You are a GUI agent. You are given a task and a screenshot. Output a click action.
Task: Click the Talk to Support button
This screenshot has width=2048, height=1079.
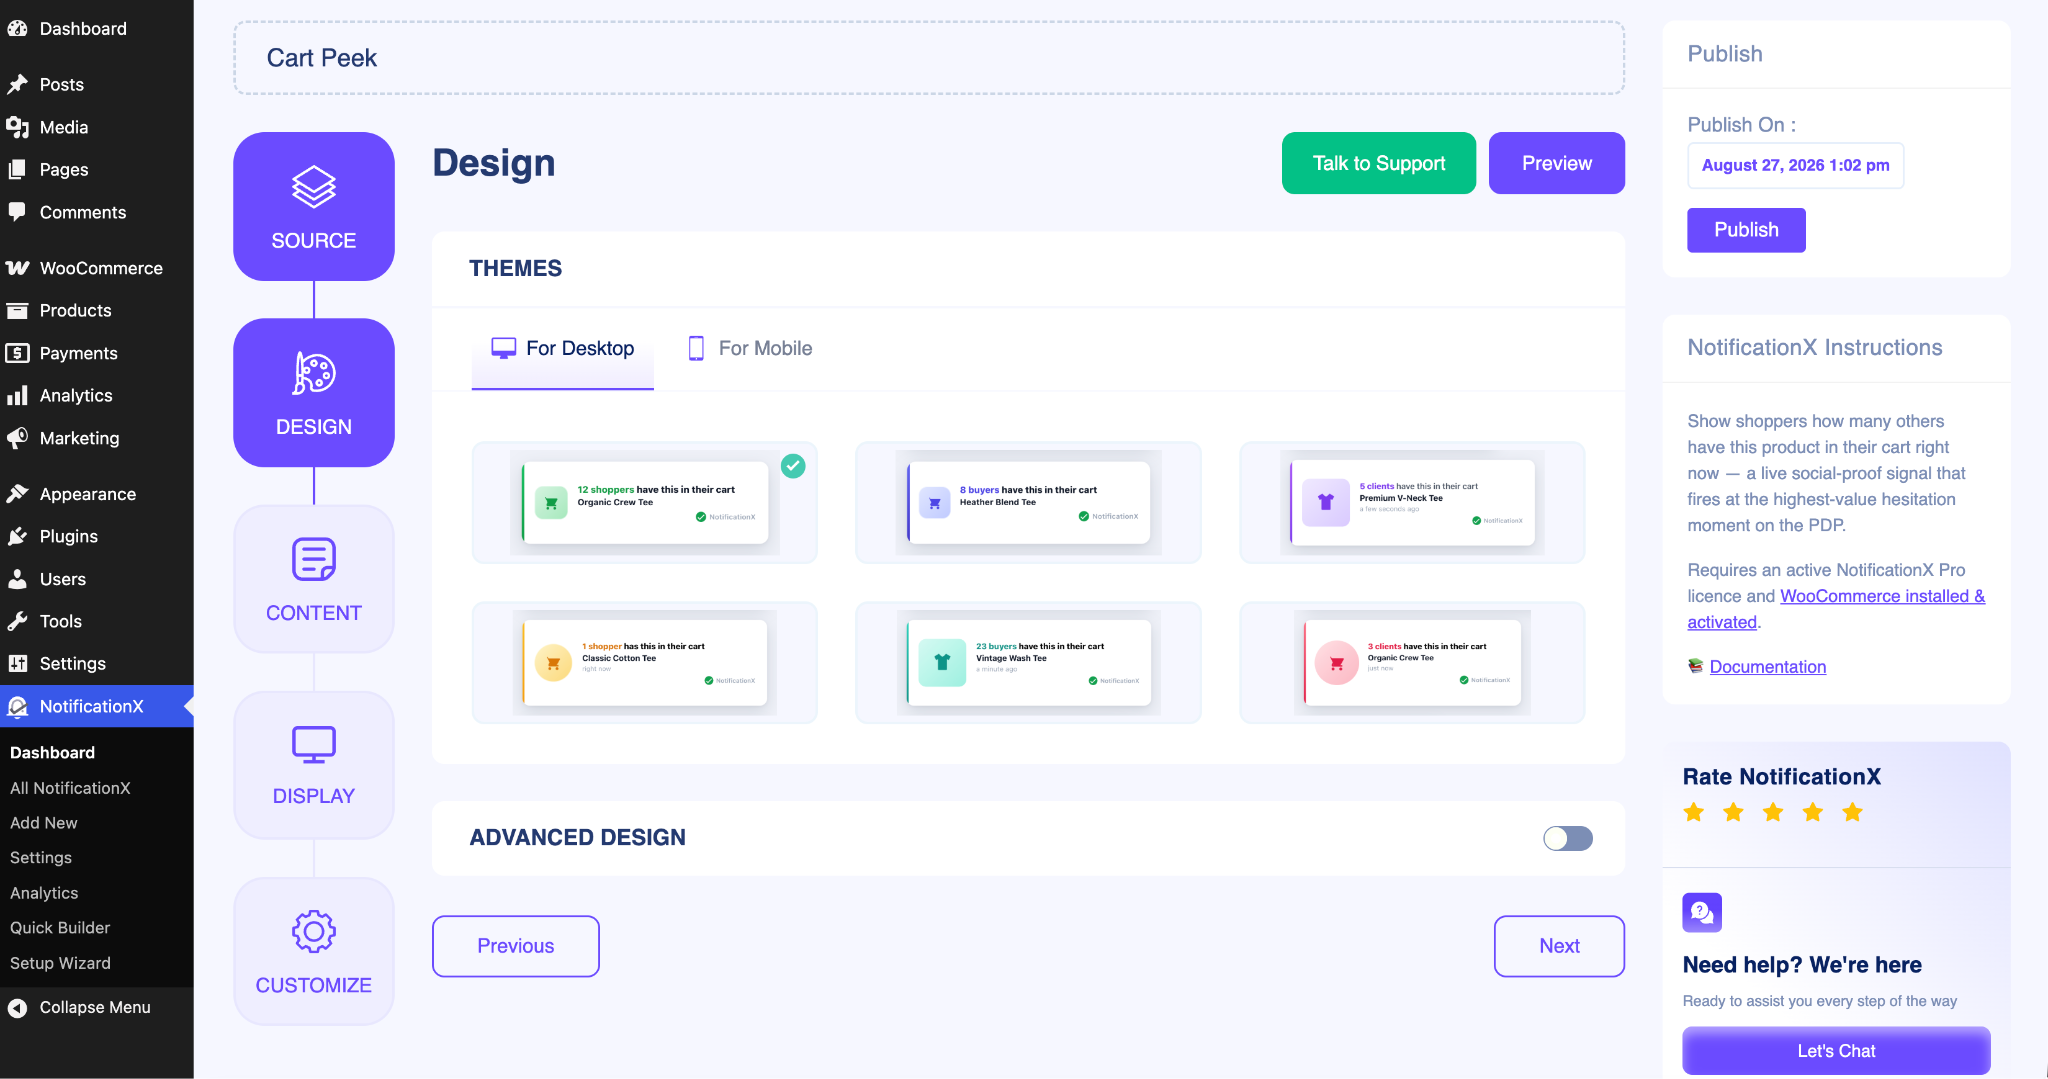(x=1379, y=163)
